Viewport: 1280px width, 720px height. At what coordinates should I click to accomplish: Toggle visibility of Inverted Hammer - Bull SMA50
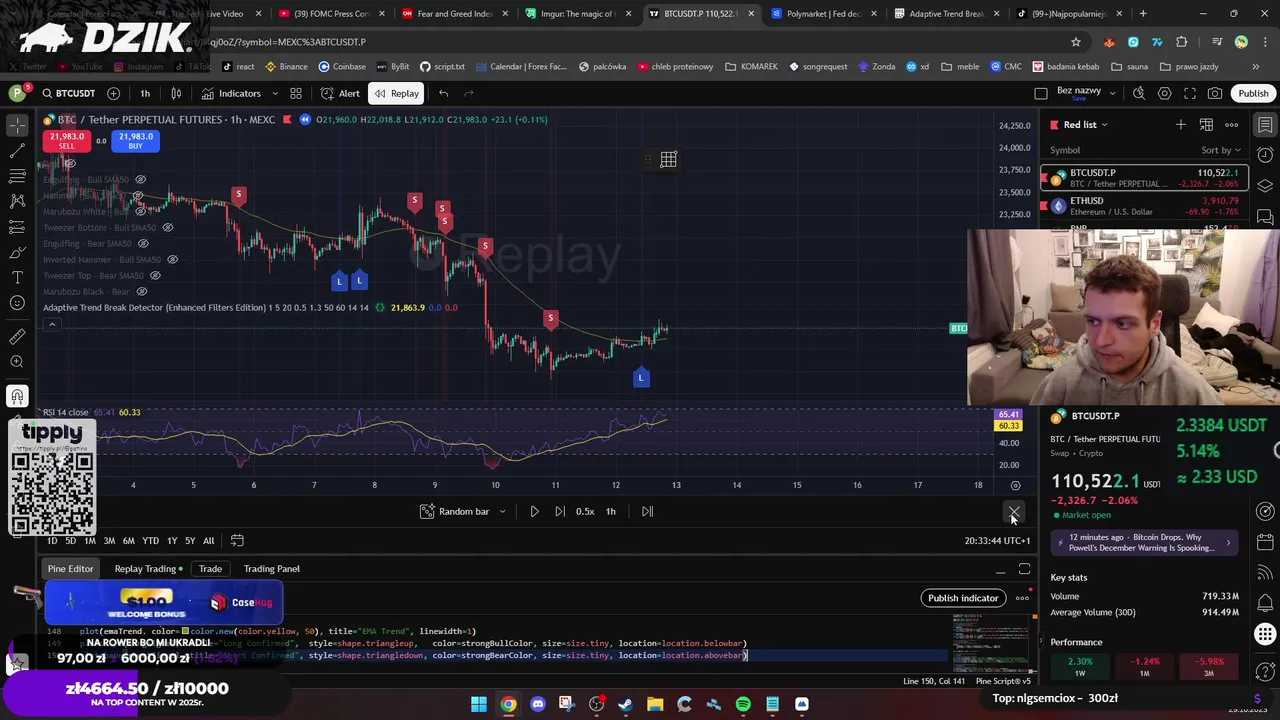[172, 260]
